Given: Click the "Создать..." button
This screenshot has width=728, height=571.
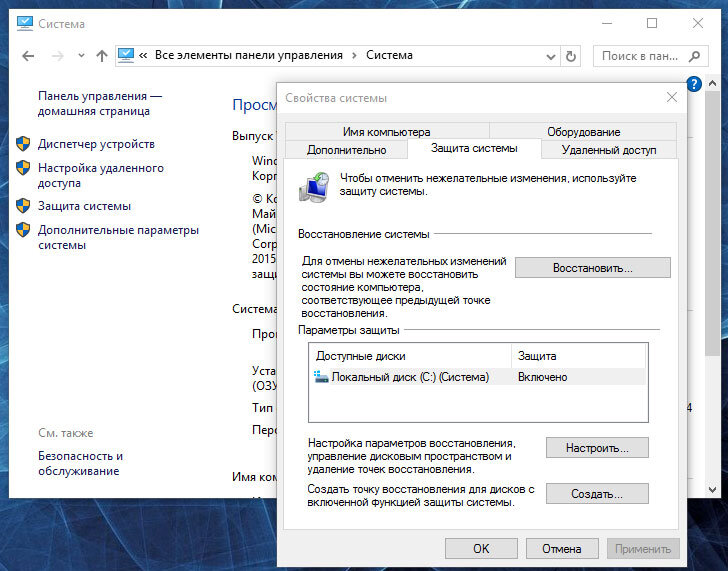Looking at the screenshot, I should tap(597, 494).
